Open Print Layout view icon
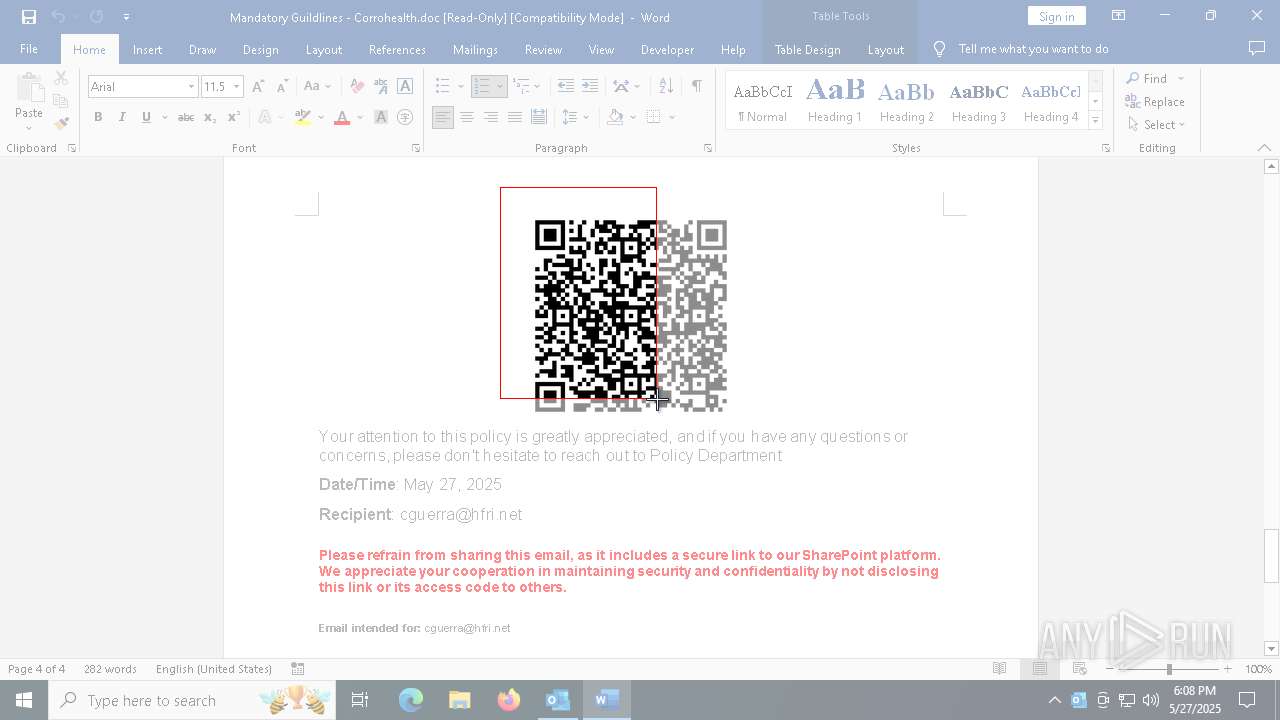The width and height of the screenshot is (1280, 720). 1039,669
